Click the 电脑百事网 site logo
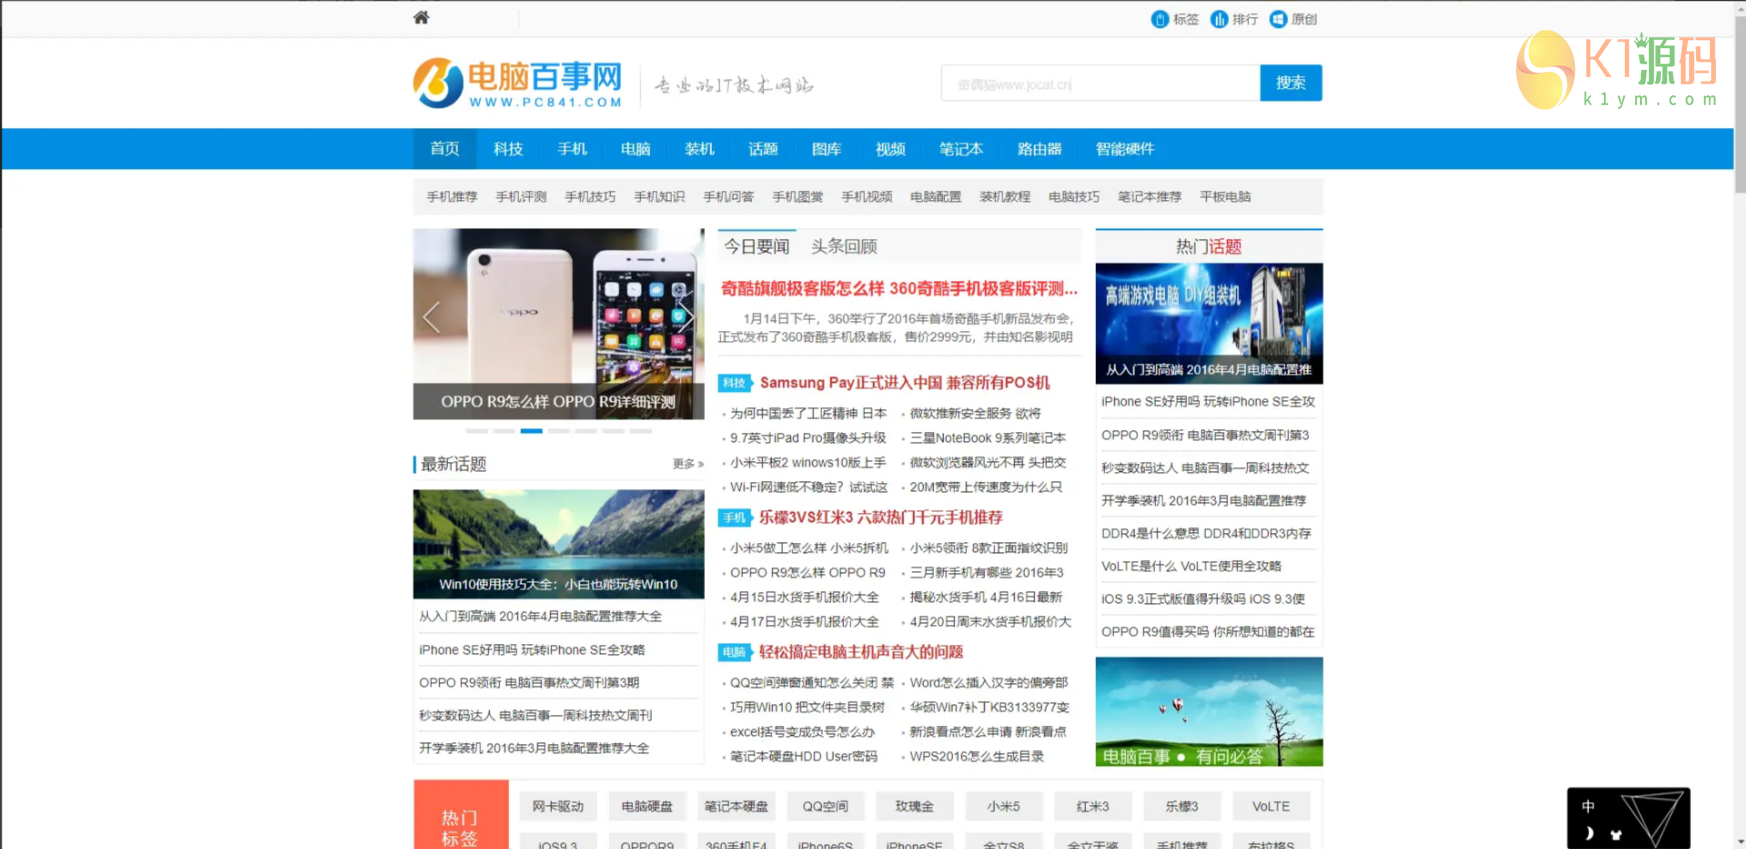 [x=518, y=83]
